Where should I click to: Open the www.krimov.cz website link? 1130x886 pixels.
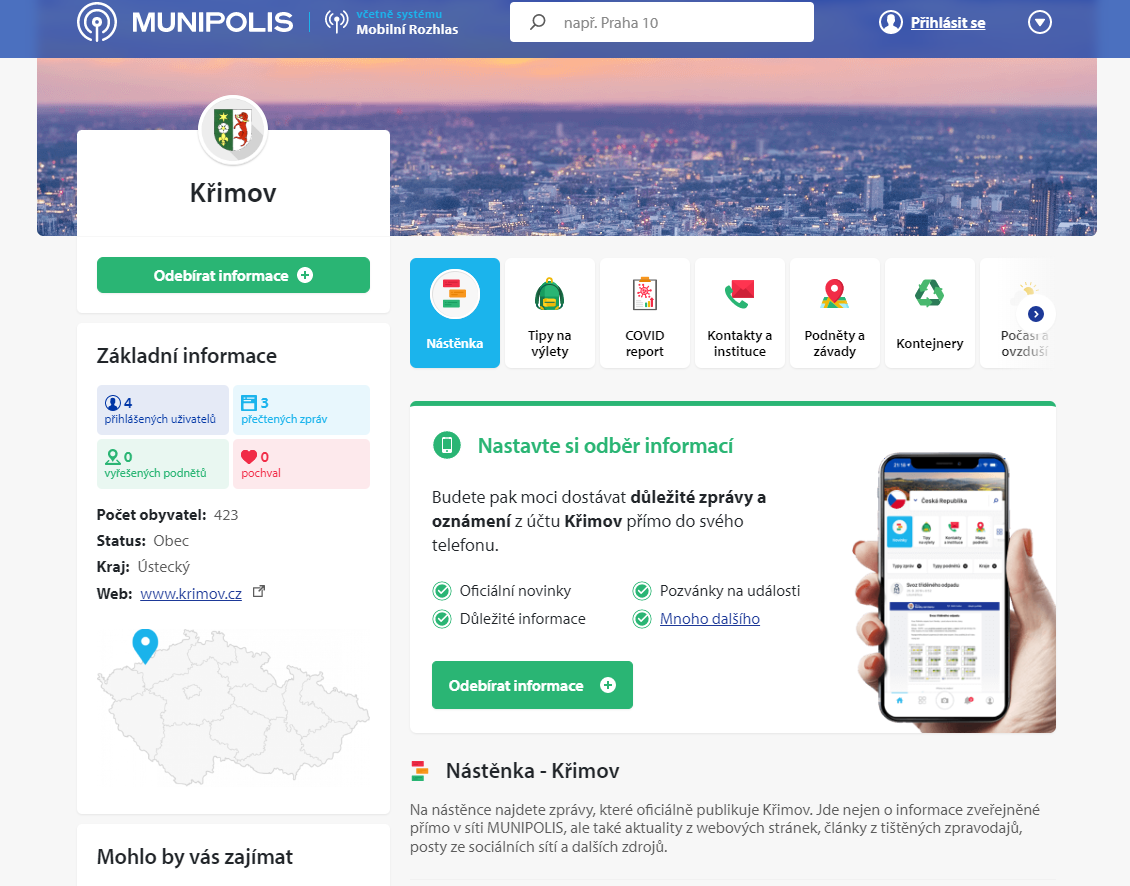(x=191, y=594)
